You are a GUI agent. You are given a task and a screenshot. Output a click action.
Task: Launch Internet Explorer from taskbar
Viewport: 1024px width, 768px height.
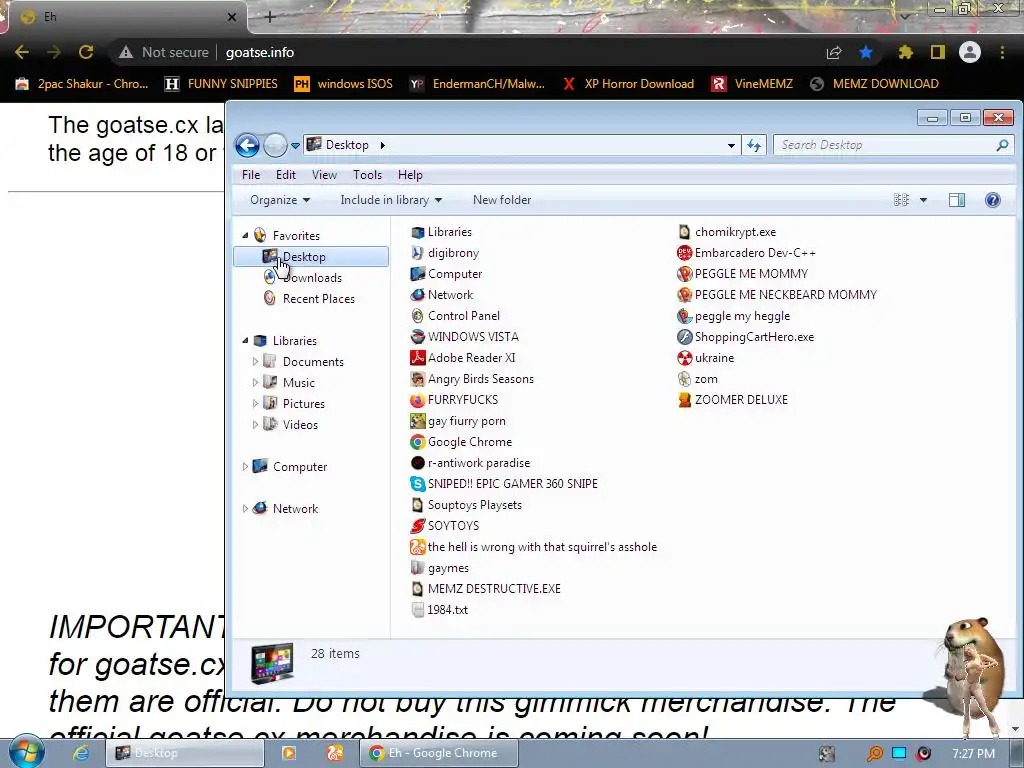point(81,753)
